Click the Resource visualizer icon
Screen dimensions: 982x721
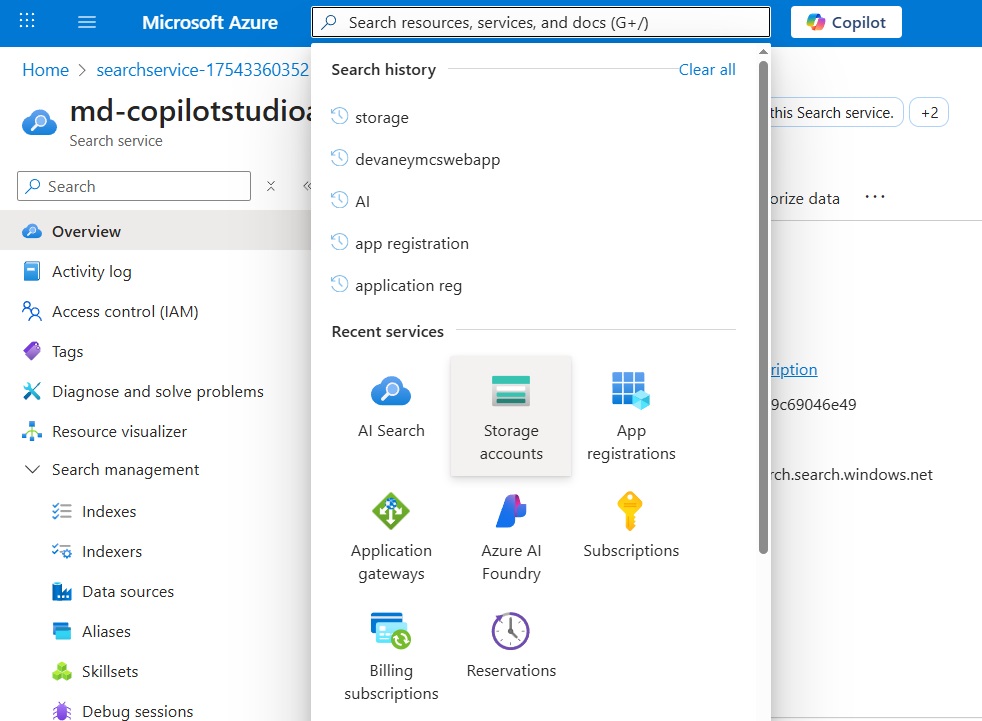click(32, 431)
